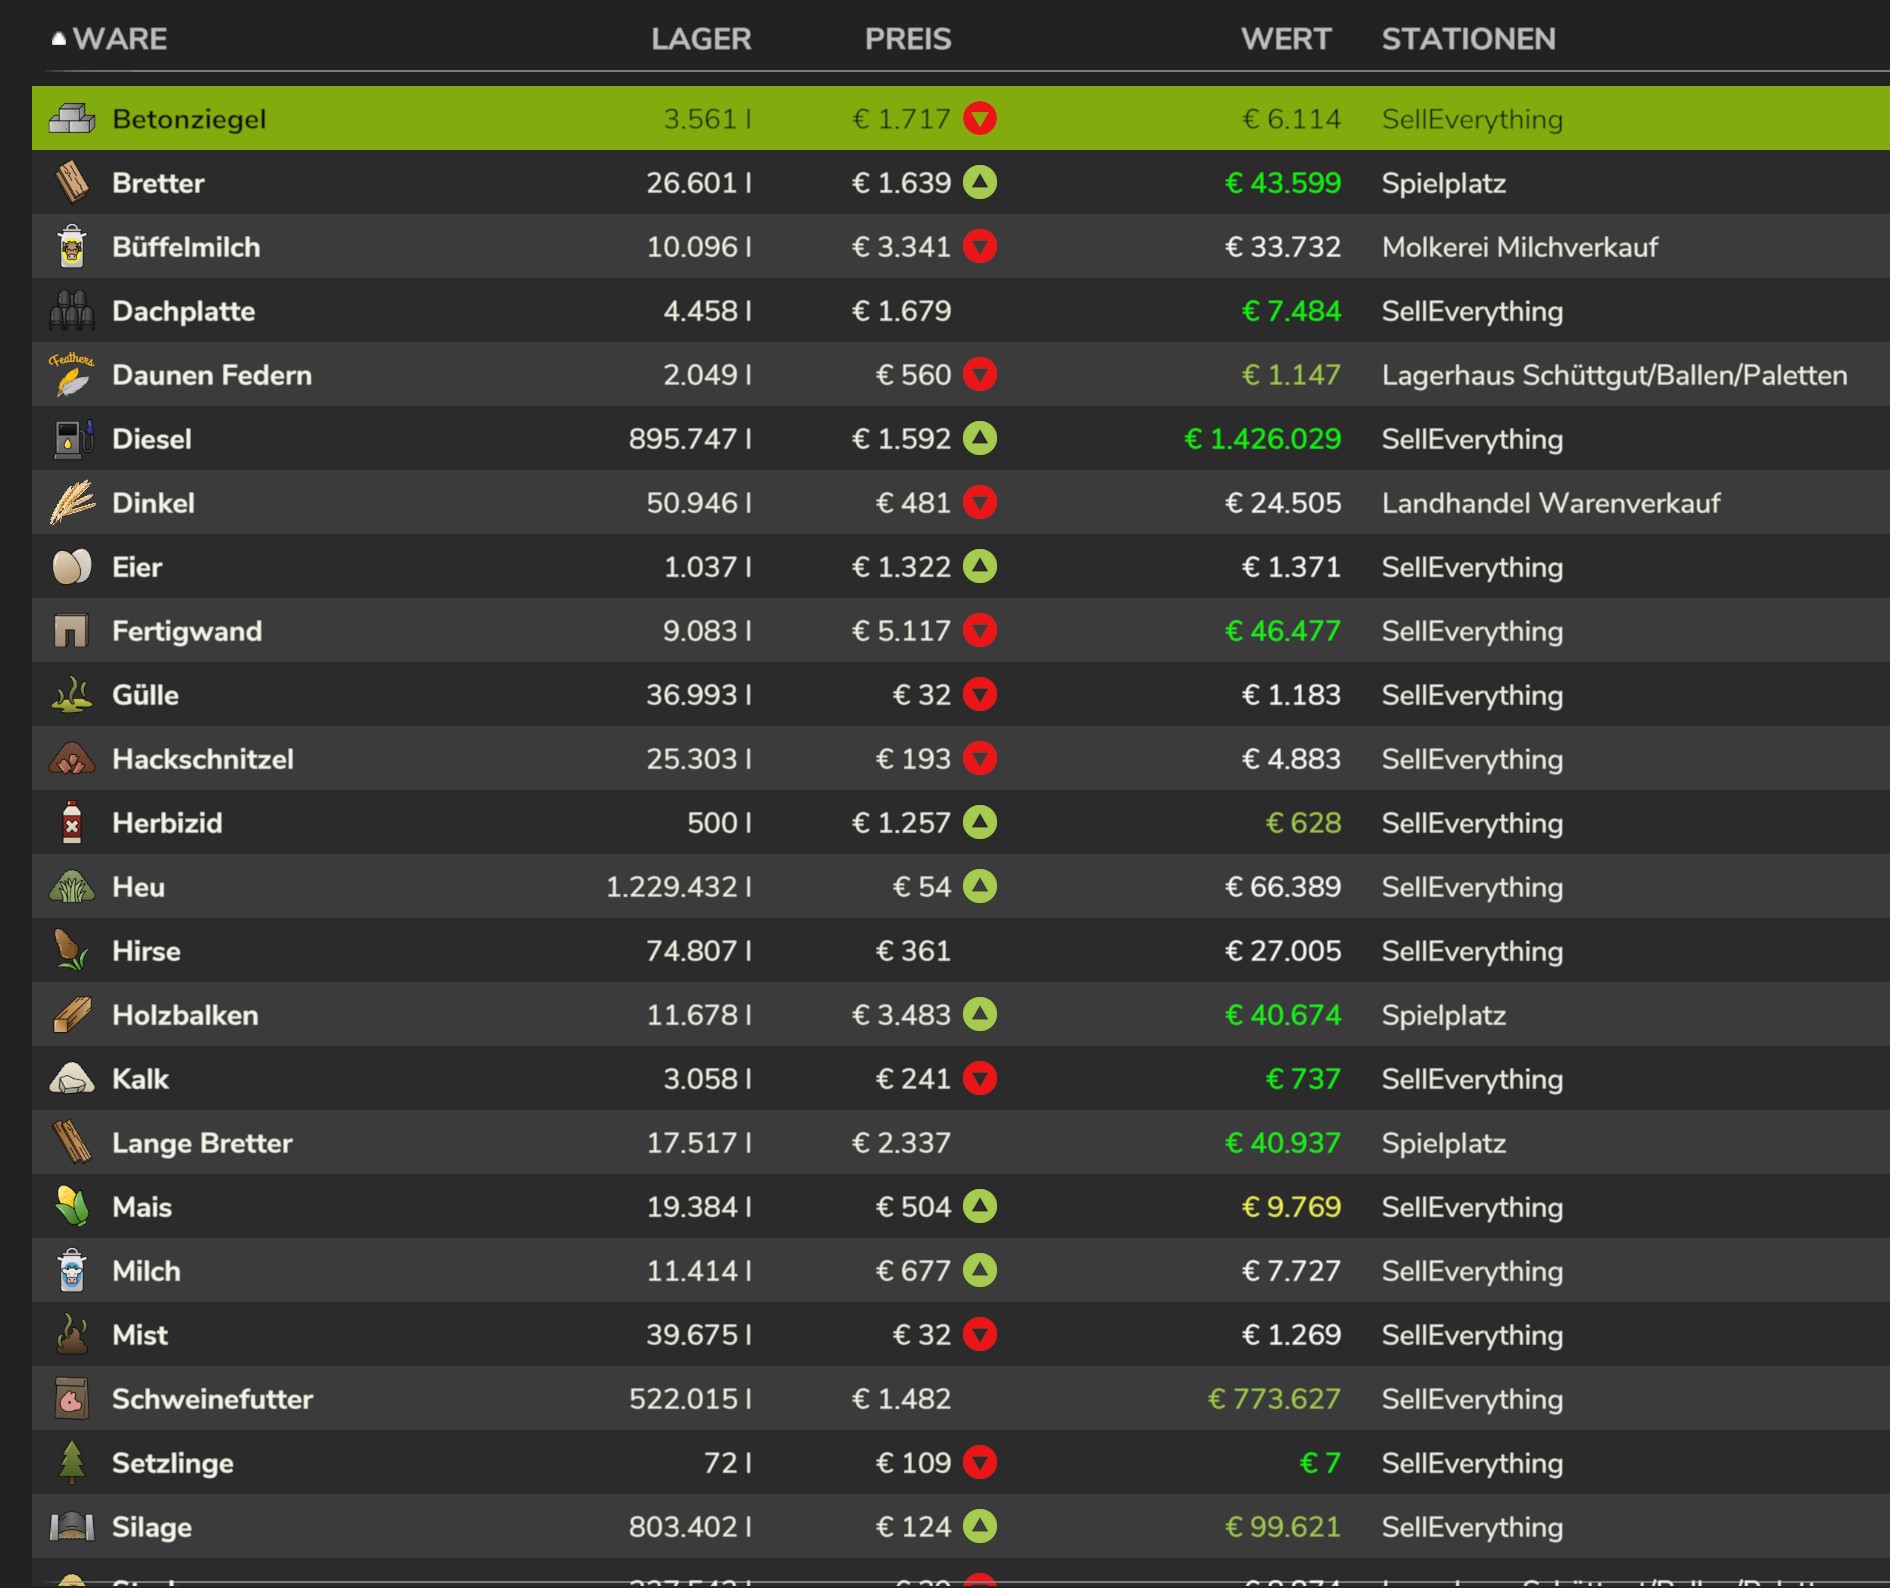Click the Dinkel grain ear icon

tap(72, 503)
